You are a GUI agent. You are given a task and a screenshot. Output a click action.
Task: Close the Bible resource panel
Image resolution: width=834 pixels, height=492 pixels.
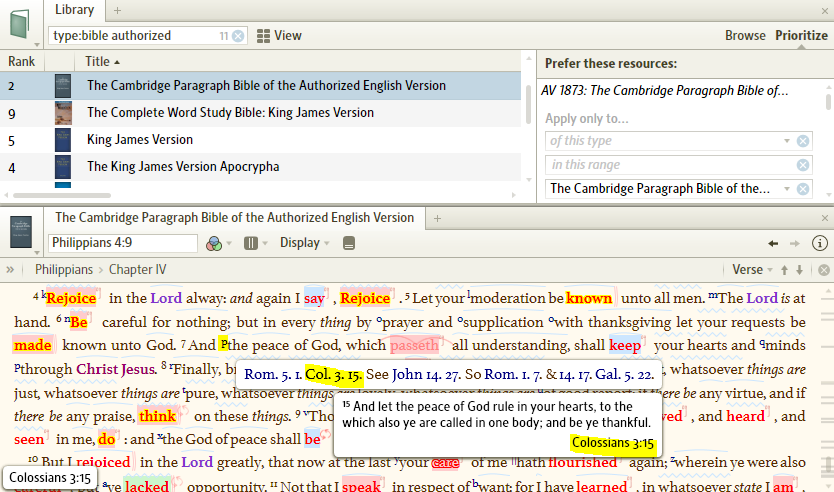825,218
